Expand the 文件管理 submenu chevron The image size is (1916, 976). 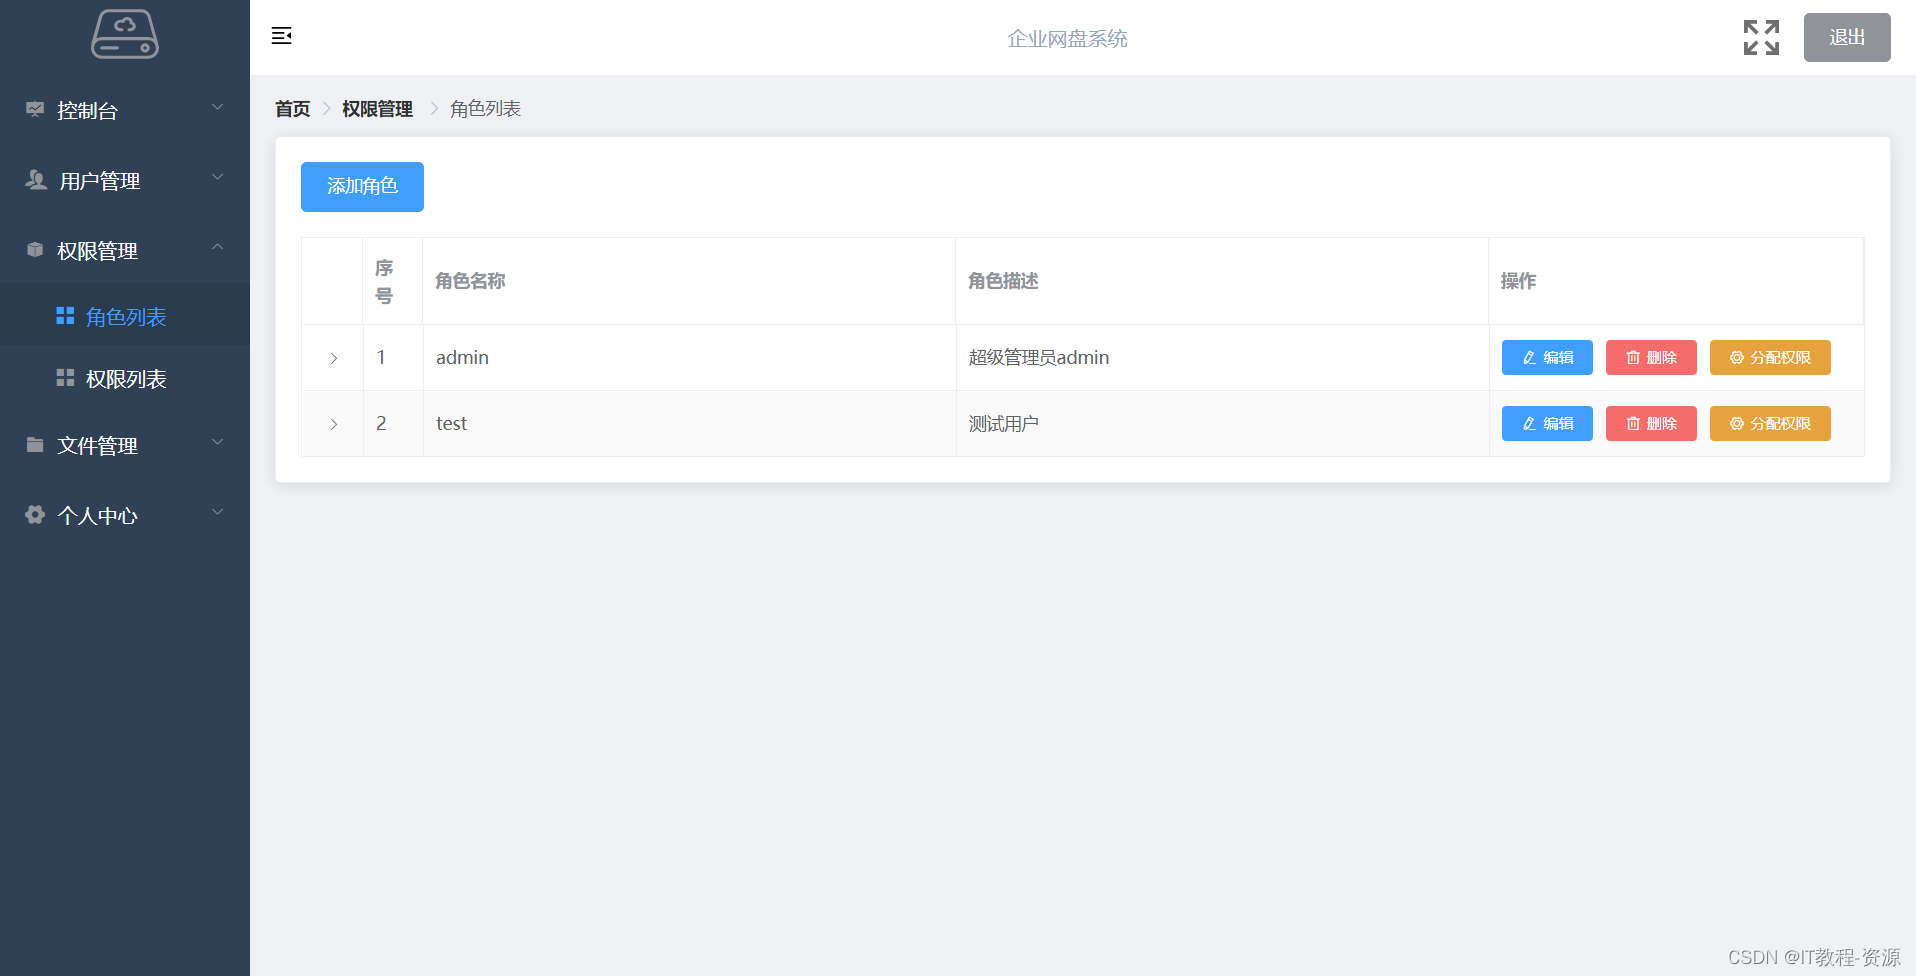(218, 442)
